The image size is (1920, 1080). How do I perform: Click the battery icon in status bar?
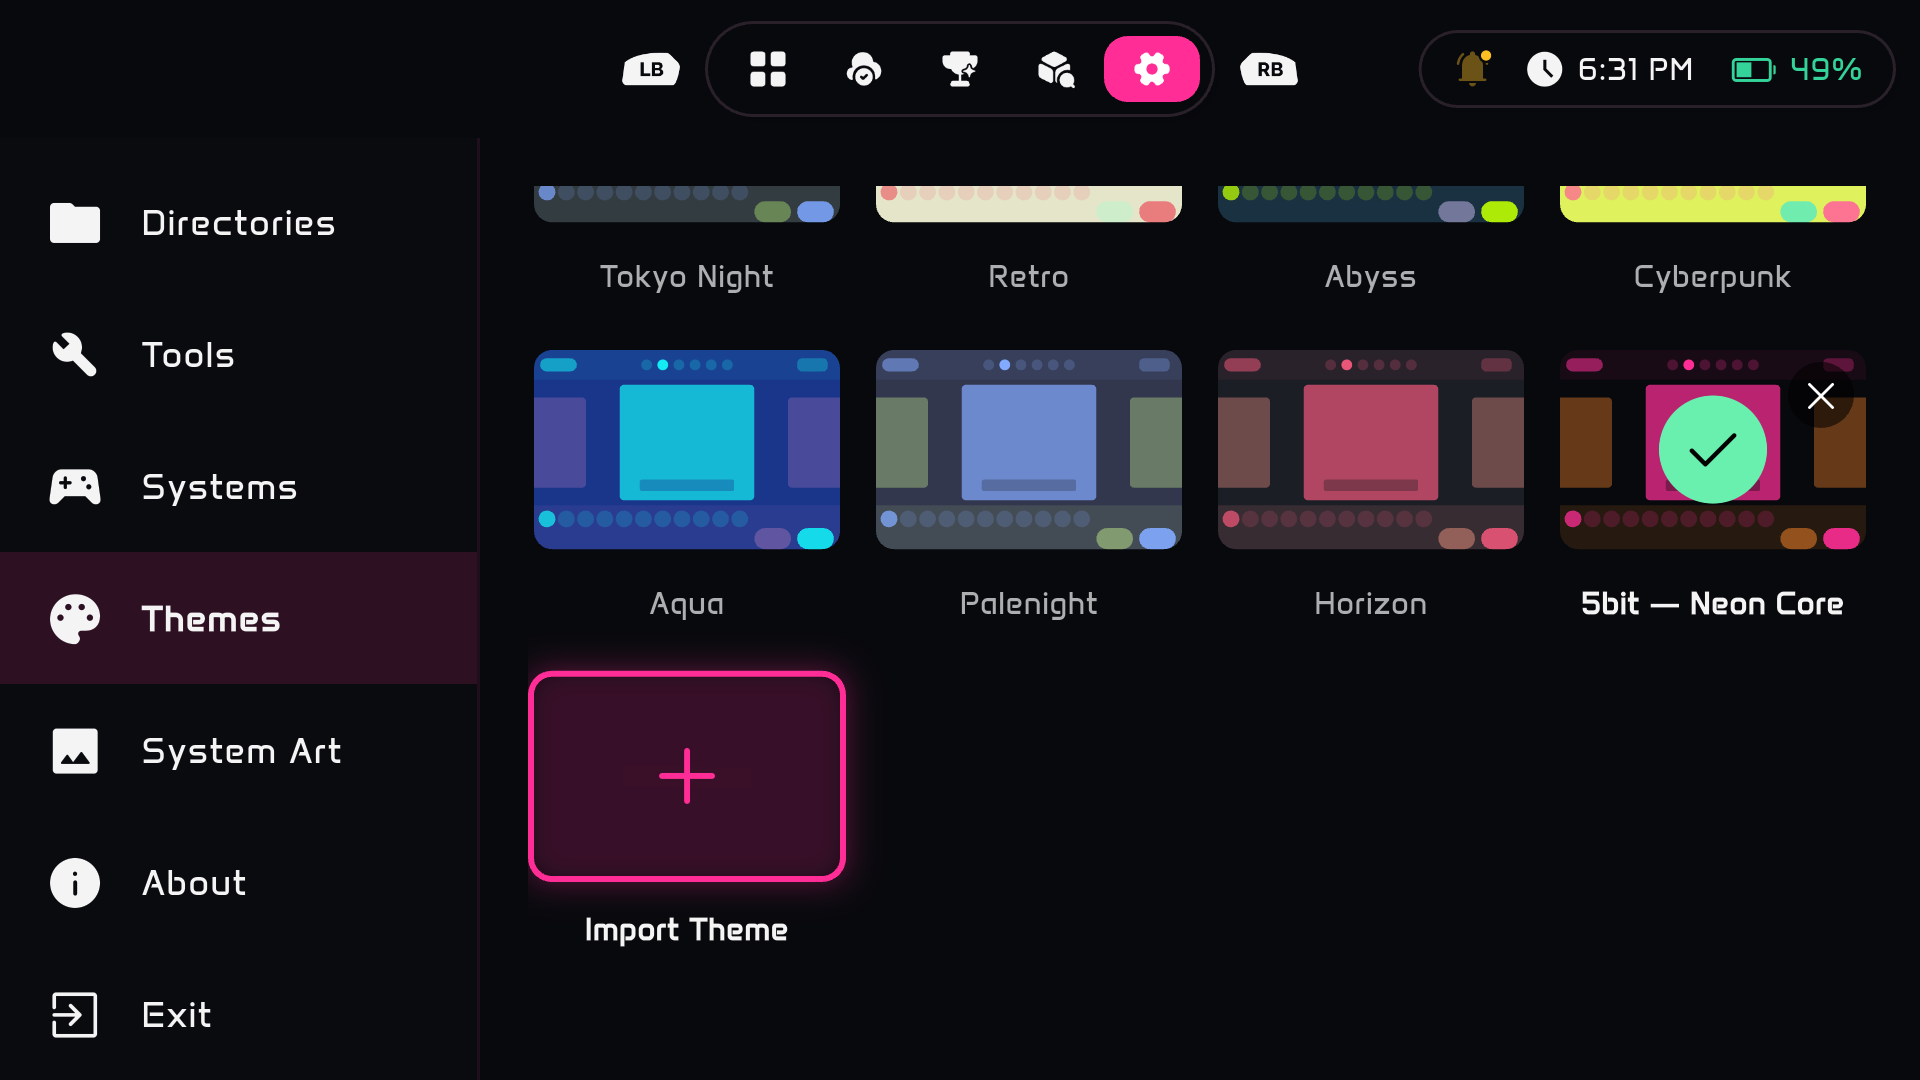[x=1753, y=69]
